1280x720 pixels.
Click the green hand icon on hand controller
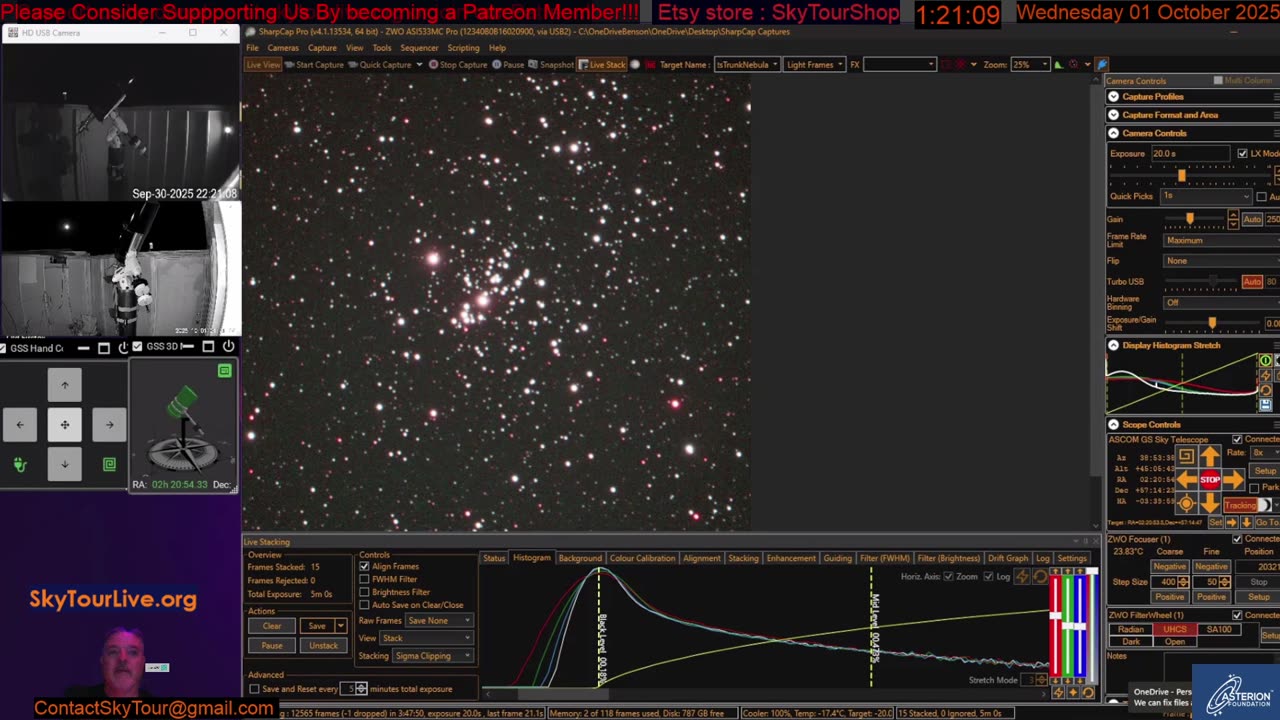[19, 465]
